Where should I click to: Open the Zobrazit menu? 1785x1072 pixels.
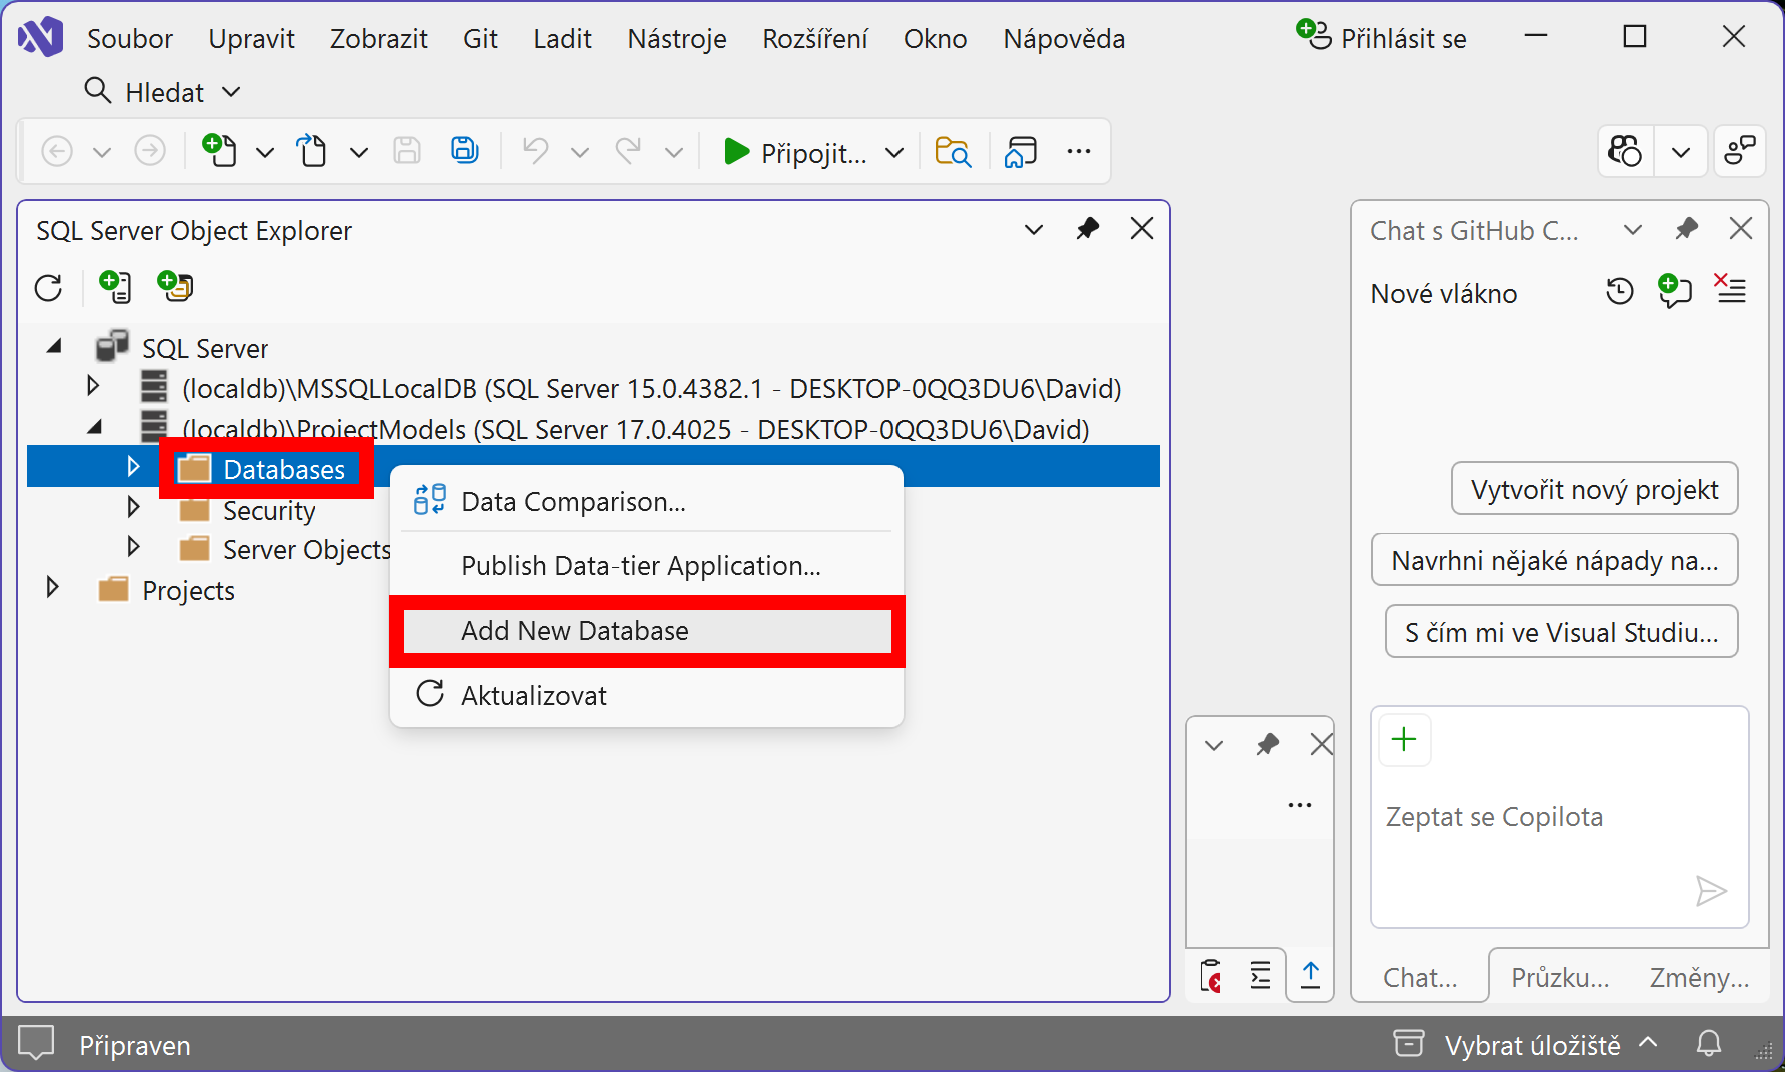point(379,38)
